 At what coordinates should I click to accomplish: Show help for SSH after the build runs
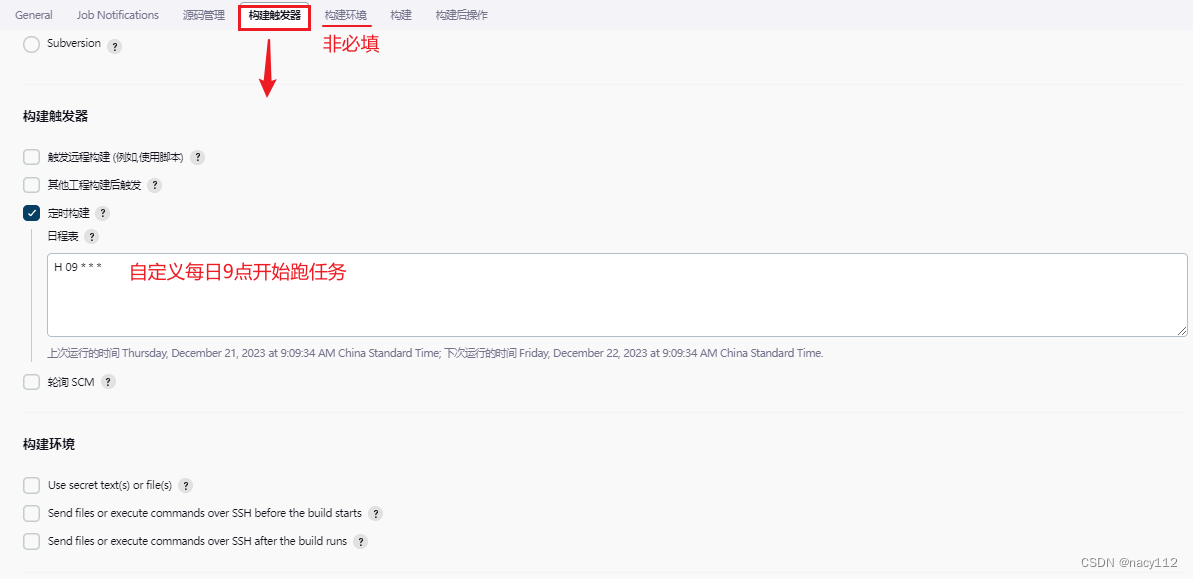[x=361, y=542]
